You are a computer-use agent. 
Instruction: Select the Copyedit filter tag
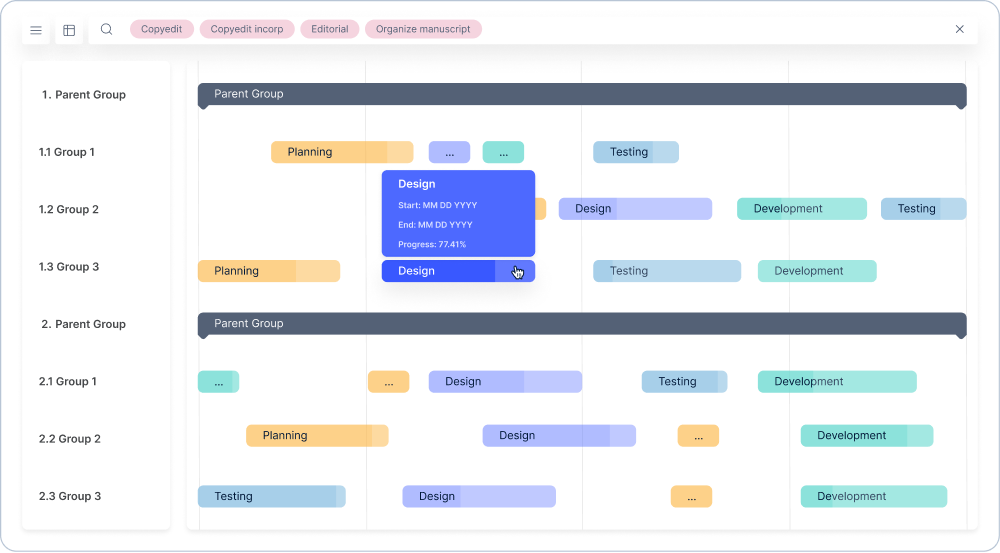pyautogui.click(x=161, y=30)
